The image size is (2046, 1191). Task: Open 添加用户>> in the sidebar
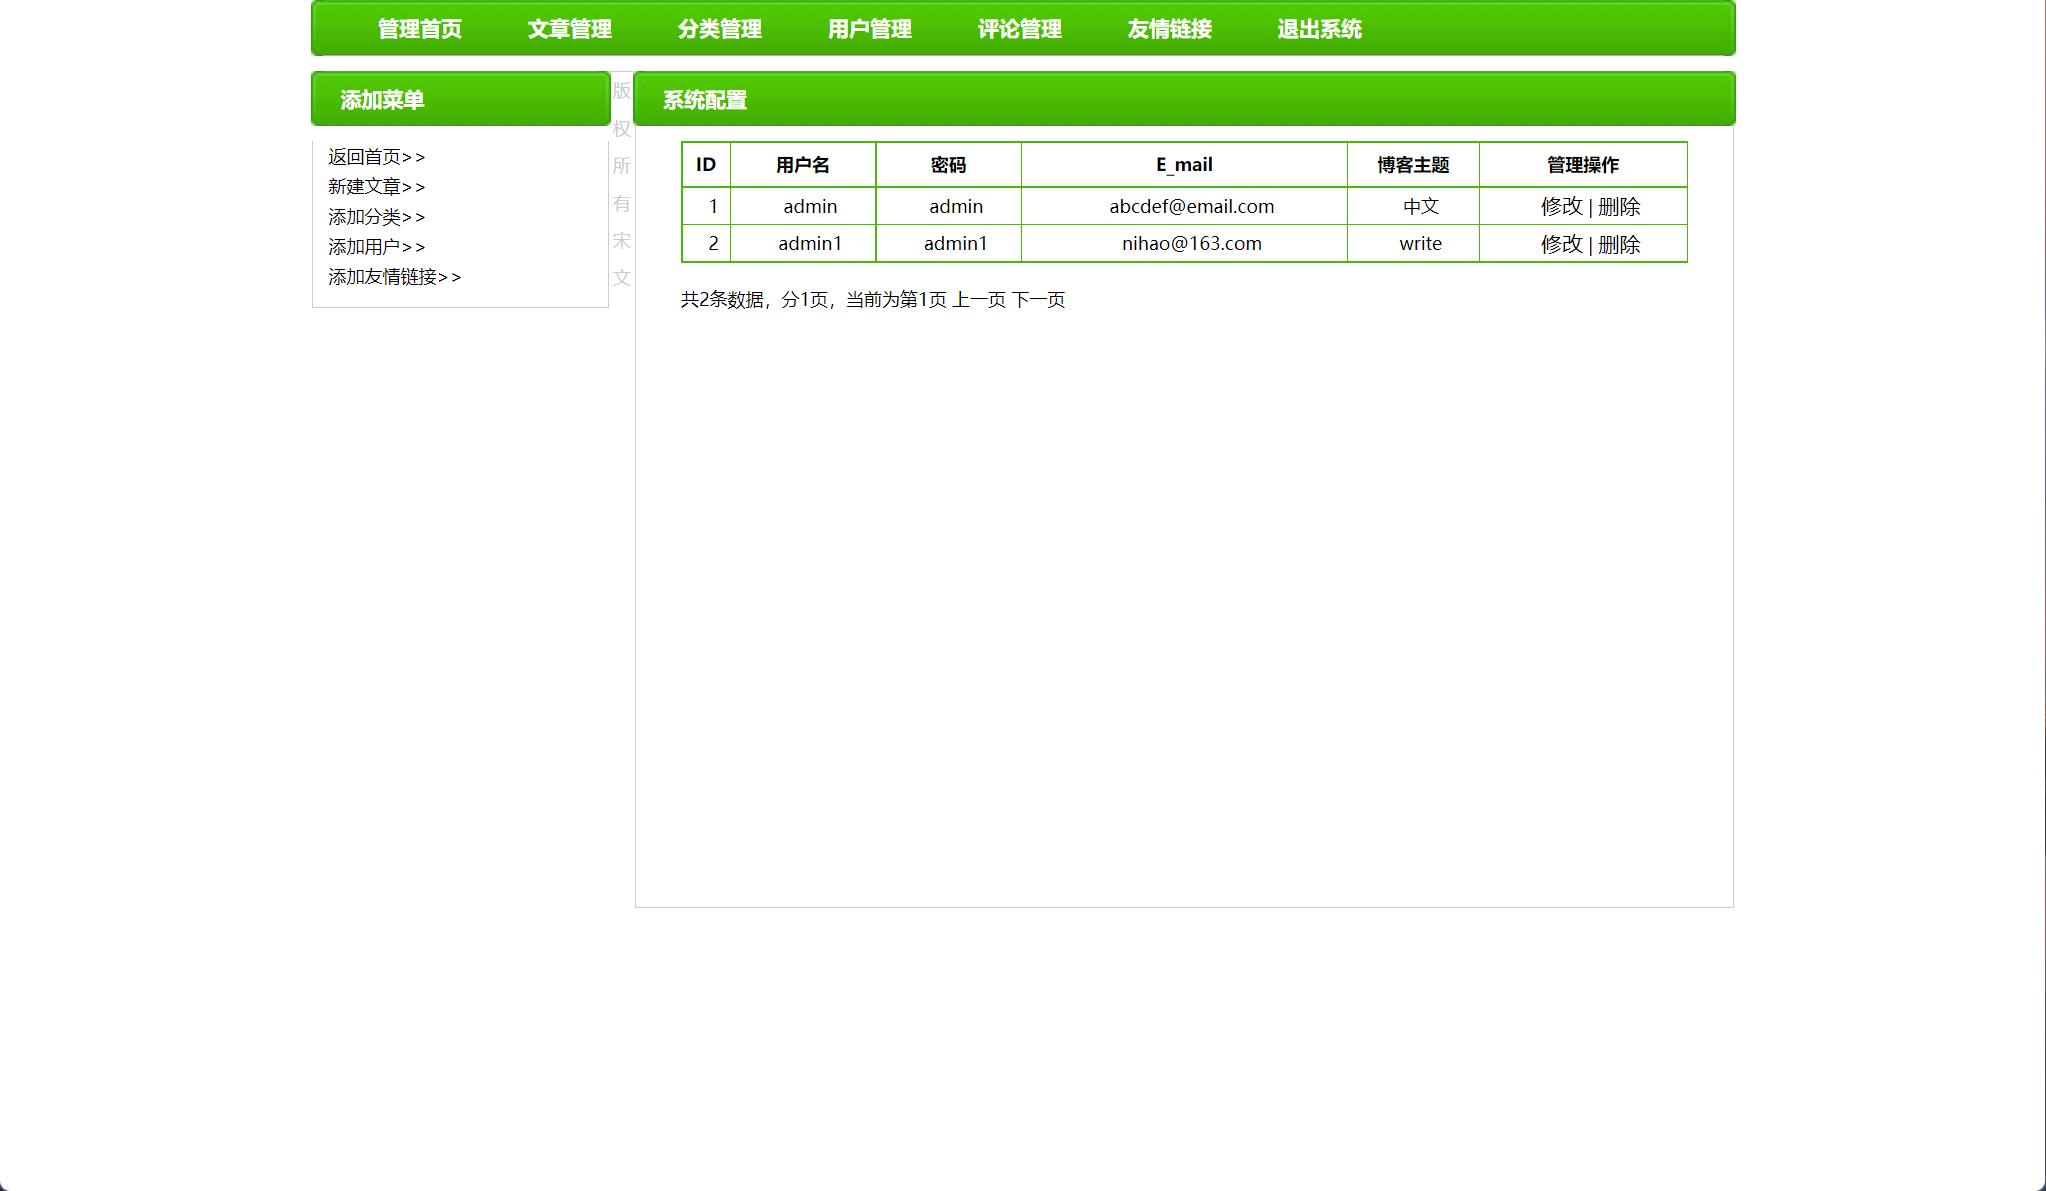click(x=376, y=247)
